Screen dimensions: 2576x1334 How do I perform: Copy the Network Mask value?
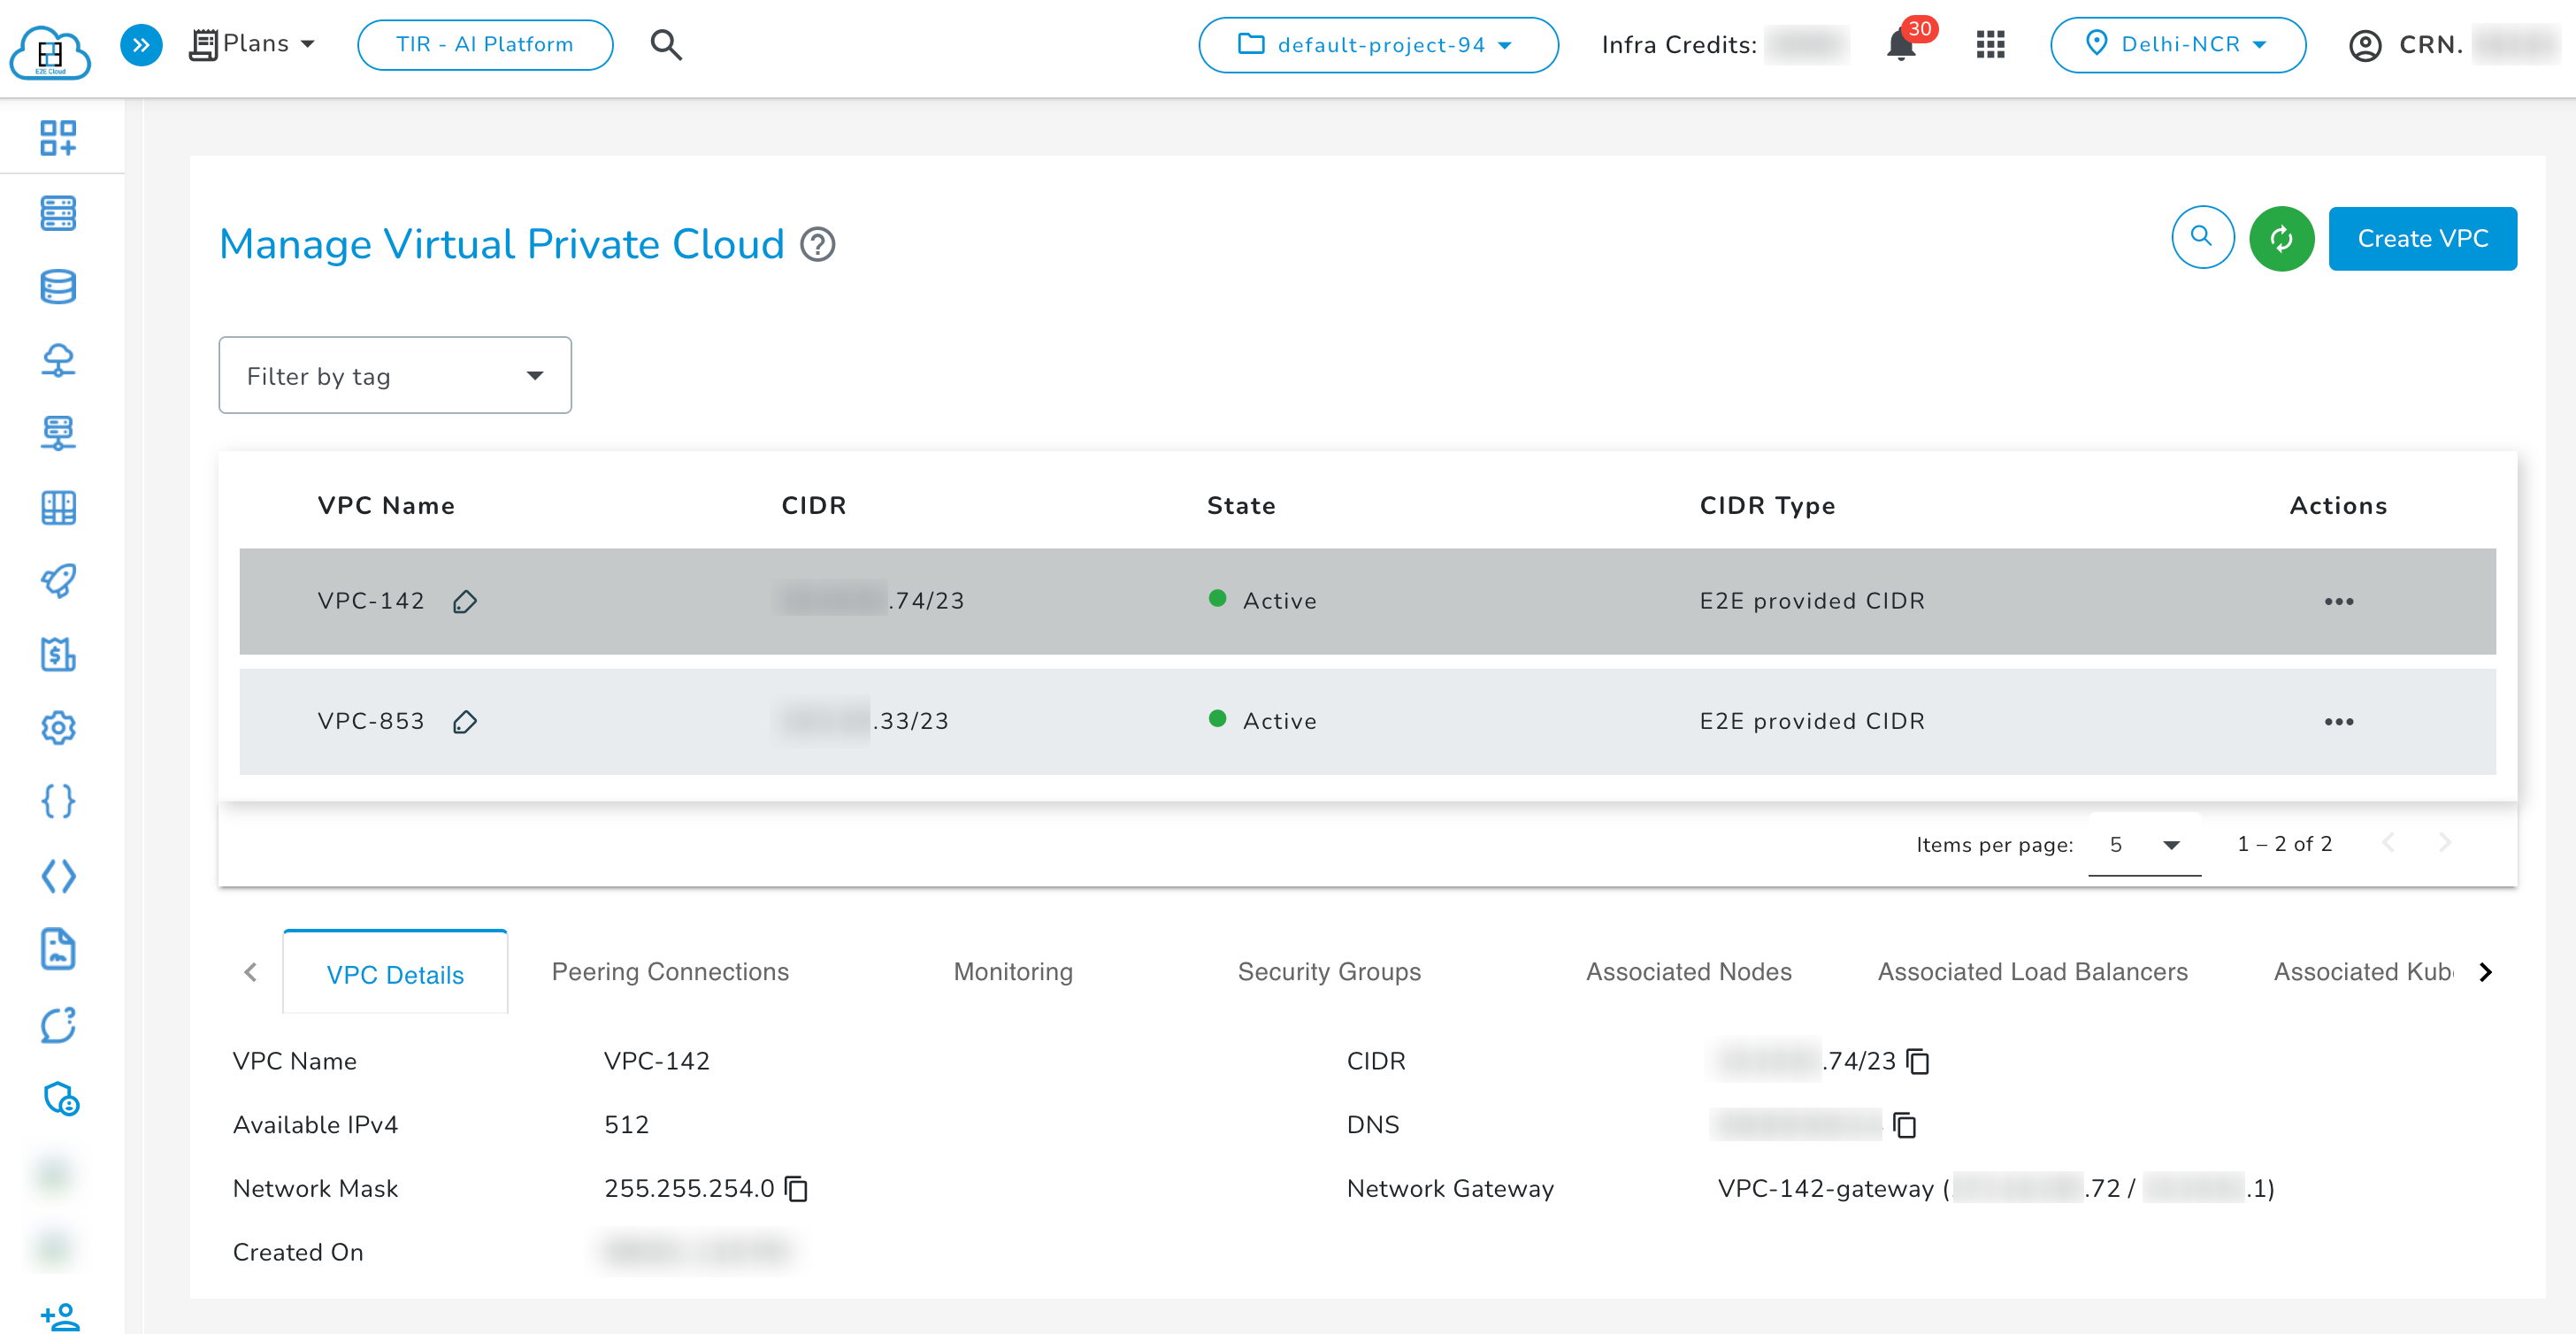coord(795,1189)
